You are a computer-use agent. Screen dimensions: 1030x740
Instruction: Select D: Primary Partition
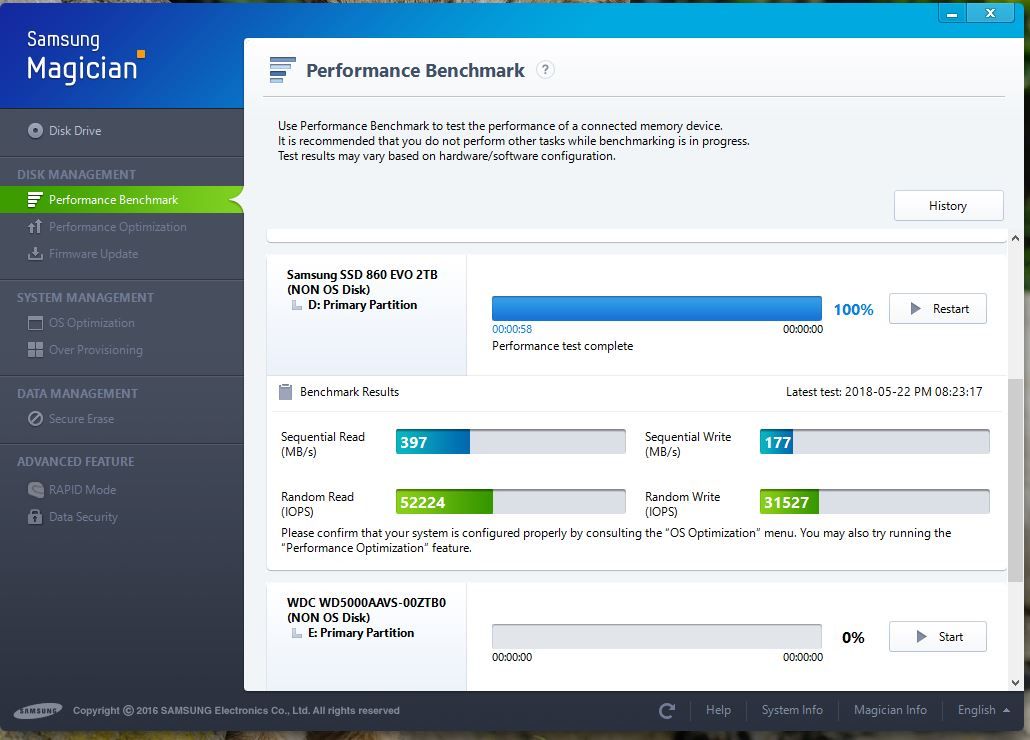pyautogui.click(x=363, y=305)
